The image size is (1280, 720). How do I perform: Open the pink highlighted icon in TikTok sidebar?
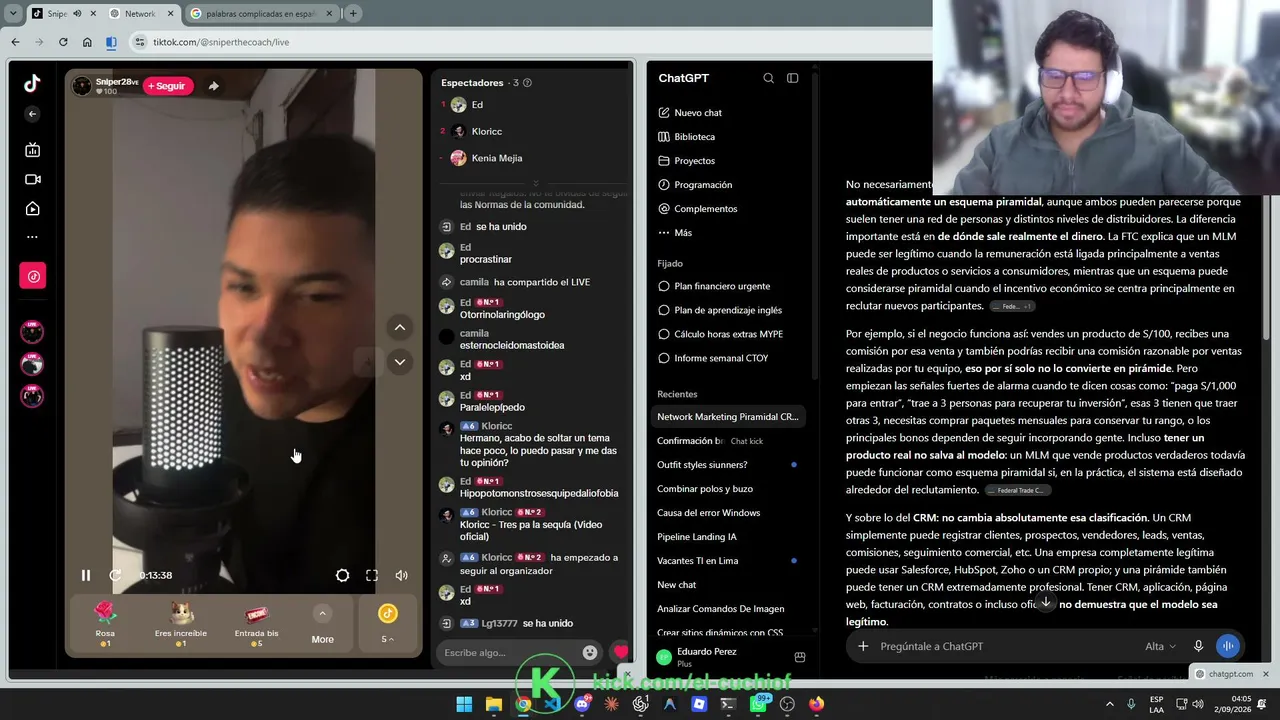pos(32,276)
